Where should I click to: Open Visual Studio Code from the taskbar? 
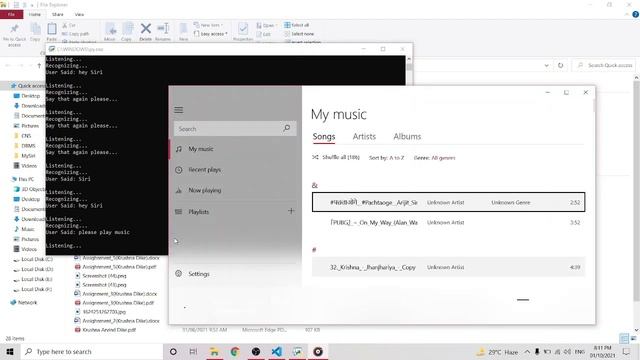point(276,351)
